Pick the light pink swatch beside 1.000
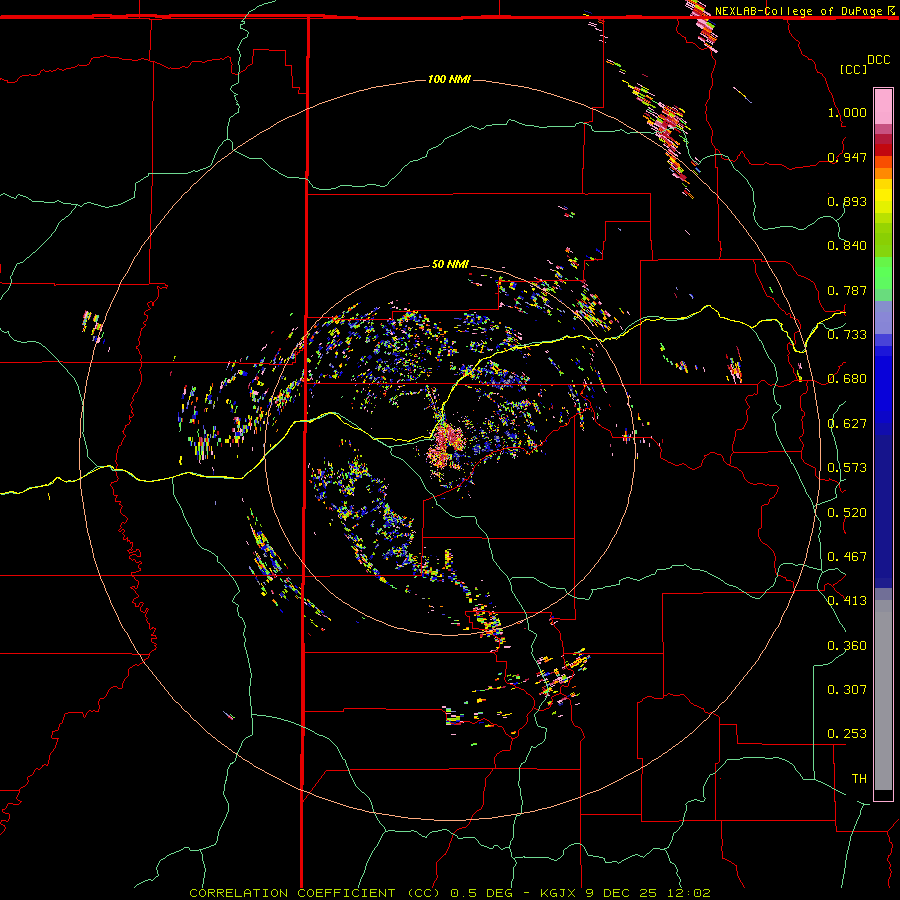 coord(883,106)
